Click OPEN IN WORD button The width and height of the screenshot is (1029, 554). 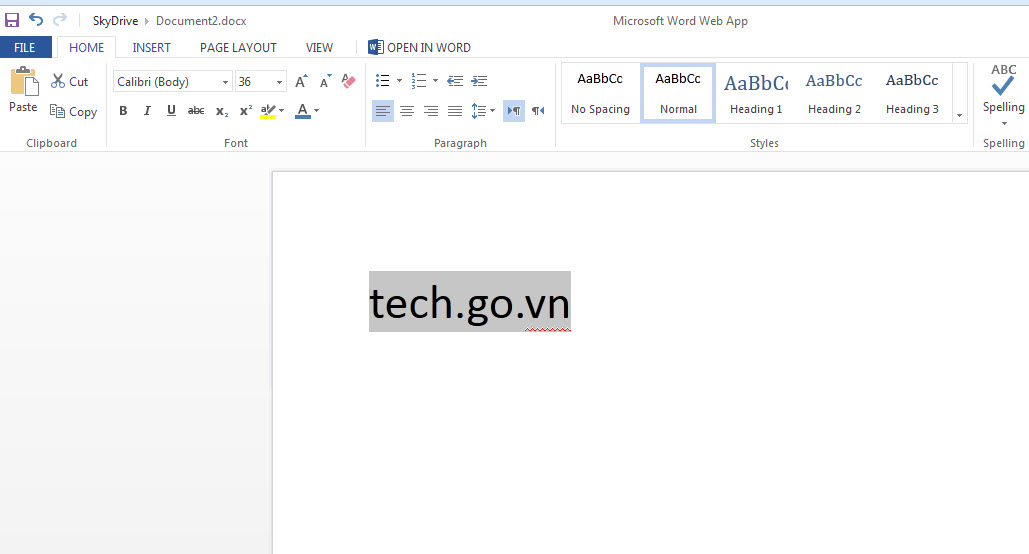coord(419,47)
